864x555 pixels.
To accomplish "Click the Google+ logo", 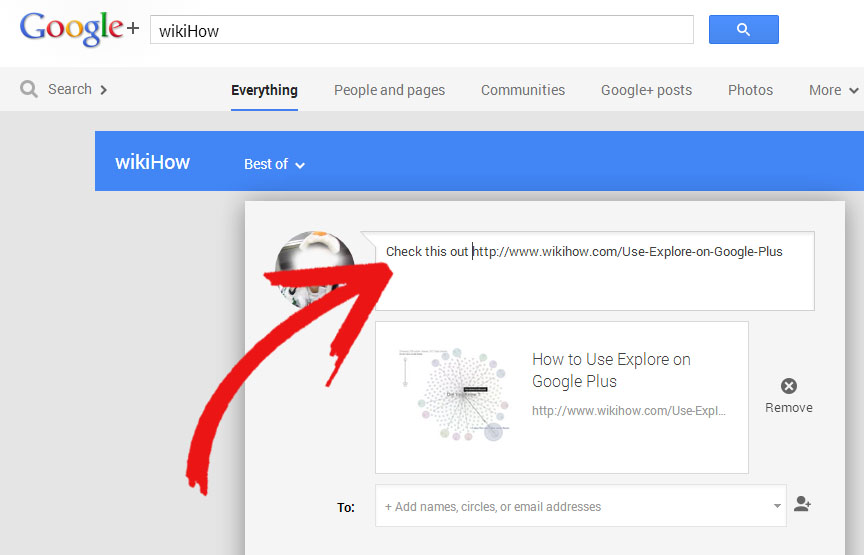I will click(x=79, y=29).
